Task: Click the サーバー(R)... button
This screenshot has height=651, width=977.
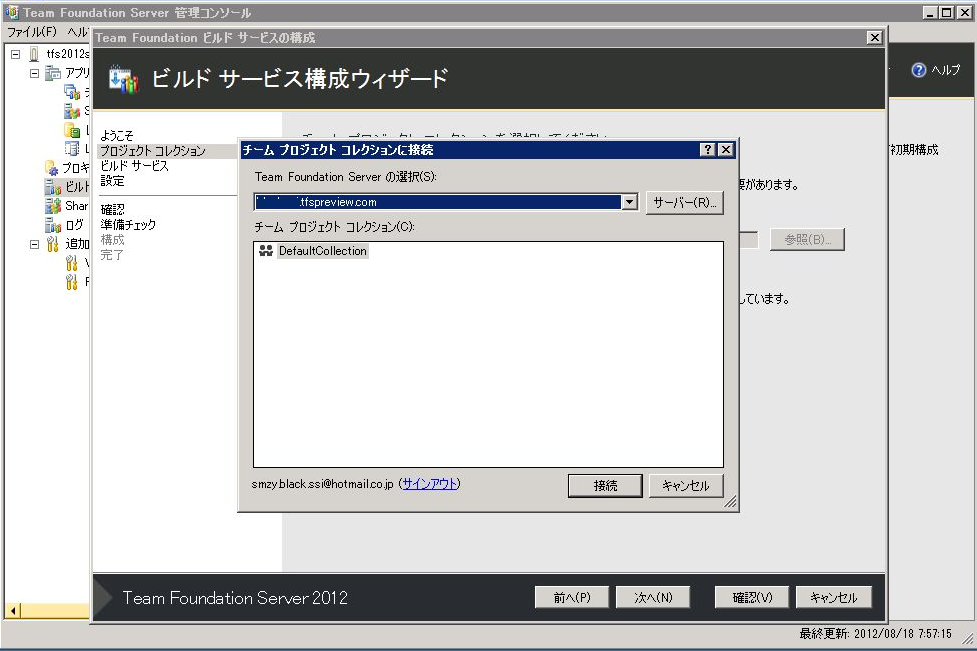Action: (684, 202)
